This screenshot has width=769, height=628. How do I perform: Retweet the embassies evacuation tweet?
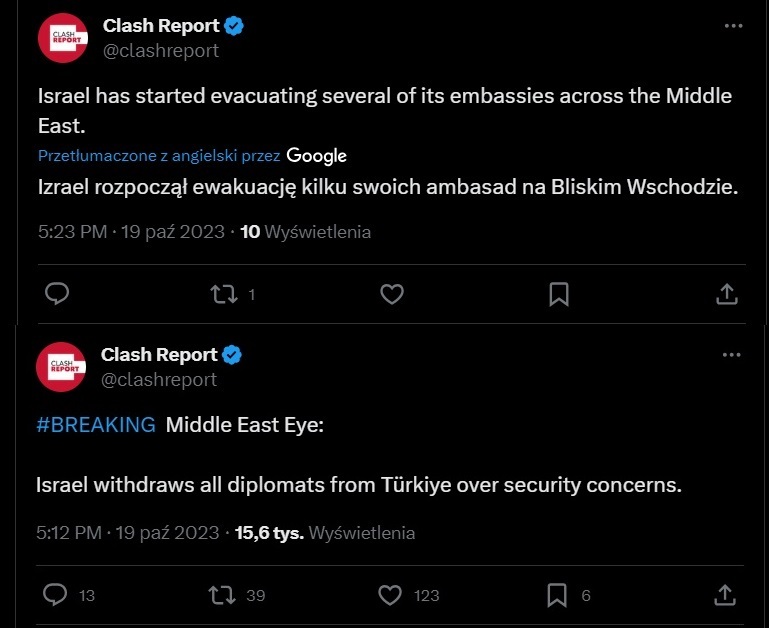point(224,294)
